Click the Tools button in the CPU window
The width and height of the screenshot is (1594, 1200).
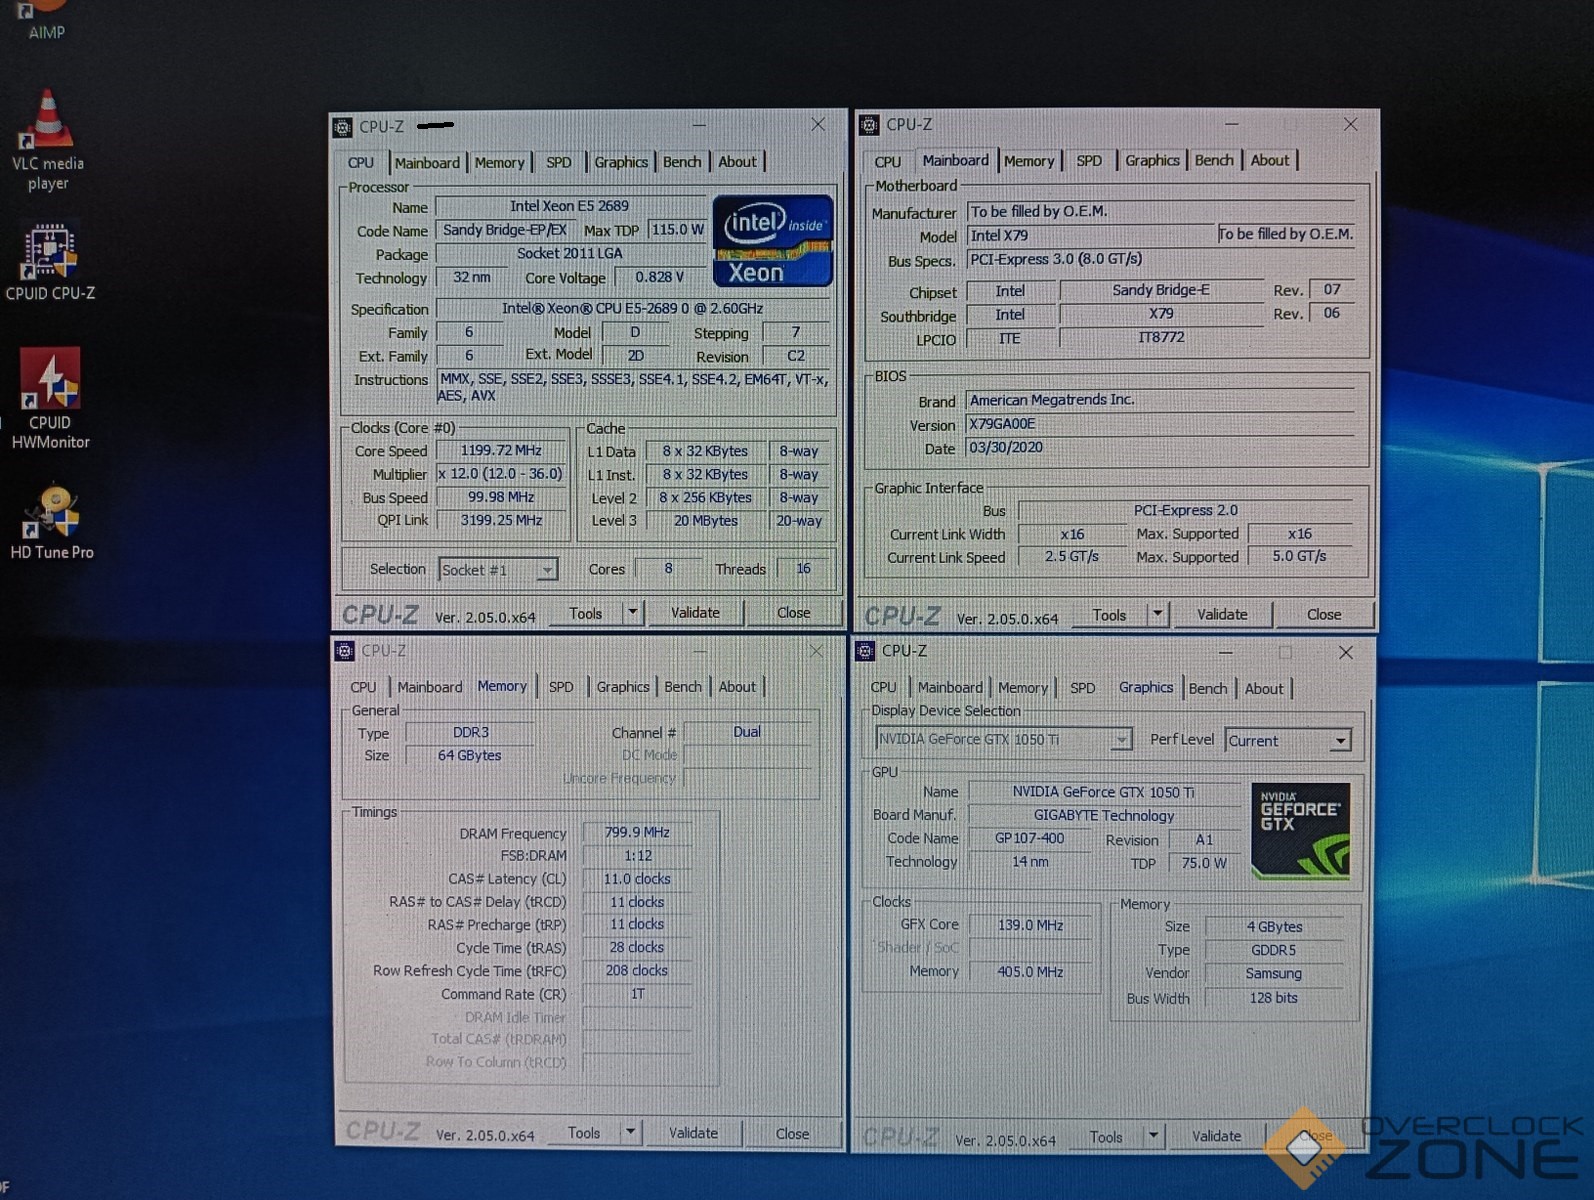[x=586, y=614]
